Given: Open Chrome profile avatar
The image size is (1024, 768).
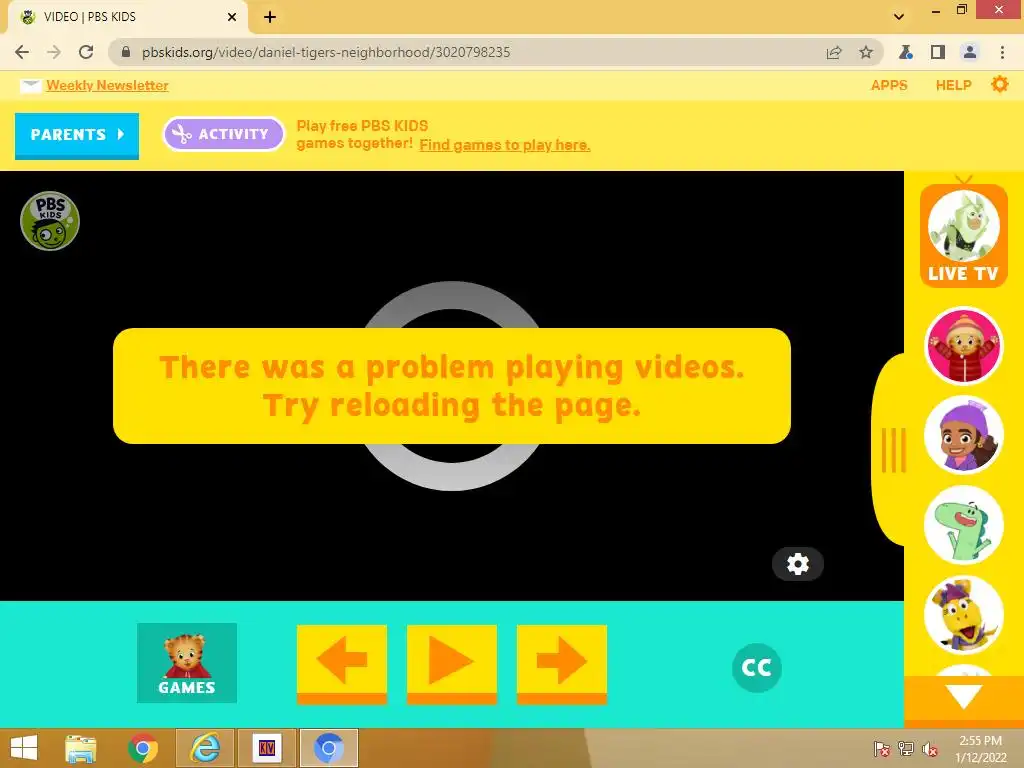Looking at the screenshot, I should click(970, 52).
